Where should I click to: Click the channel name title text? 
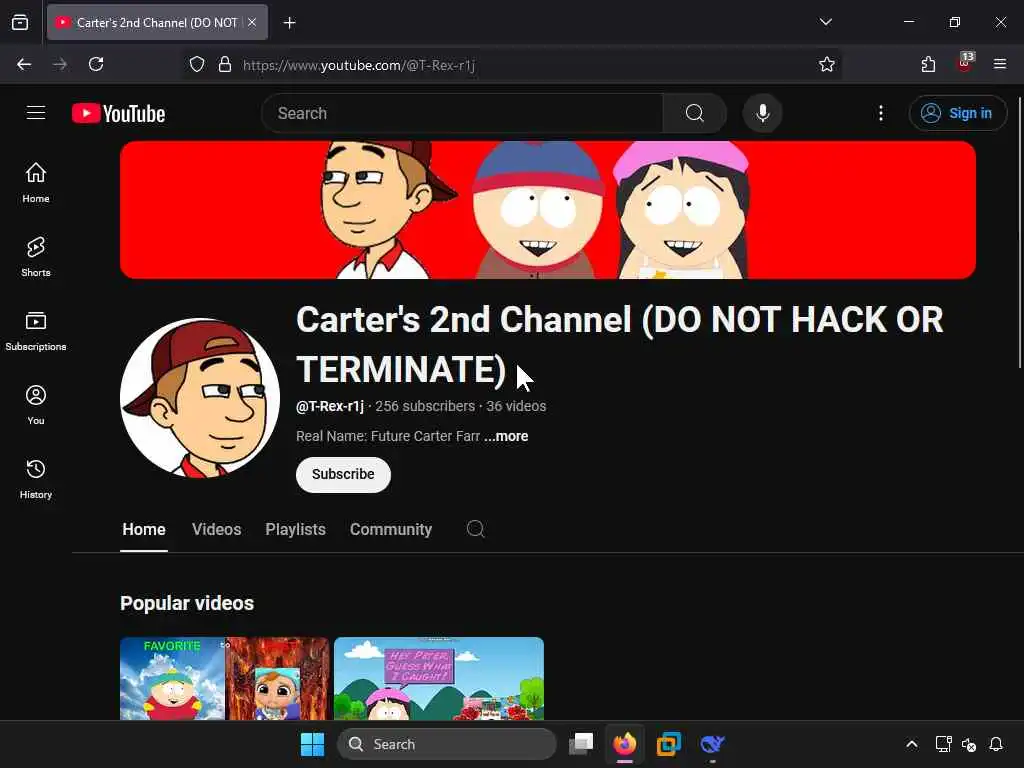point(620,344)
